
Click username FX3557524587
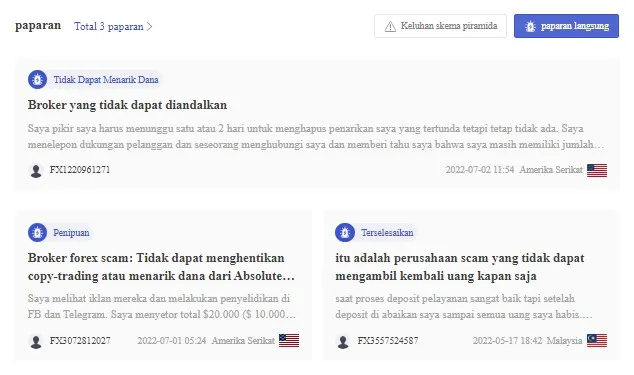point(388,341)
